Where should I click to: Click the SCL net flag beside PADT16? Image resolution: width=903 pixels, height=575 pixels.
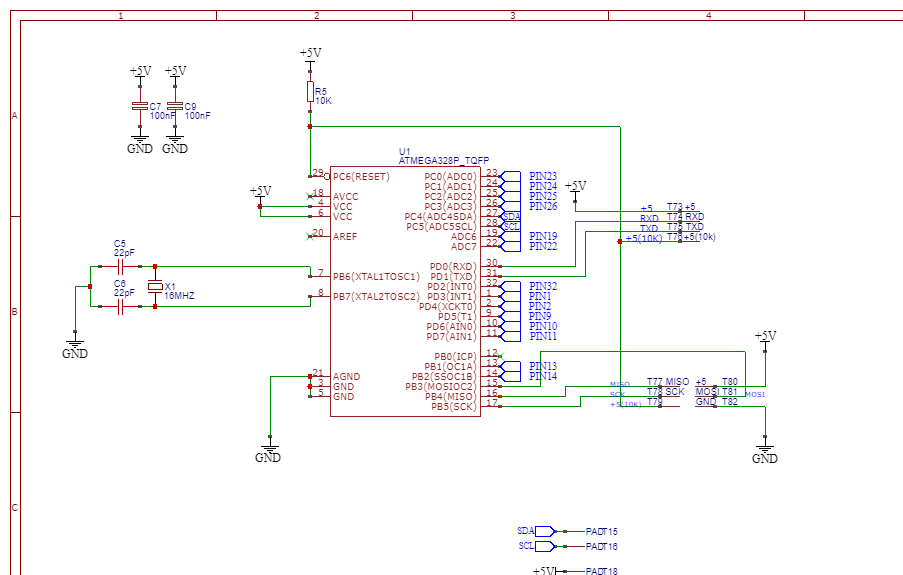coord(537,546)
